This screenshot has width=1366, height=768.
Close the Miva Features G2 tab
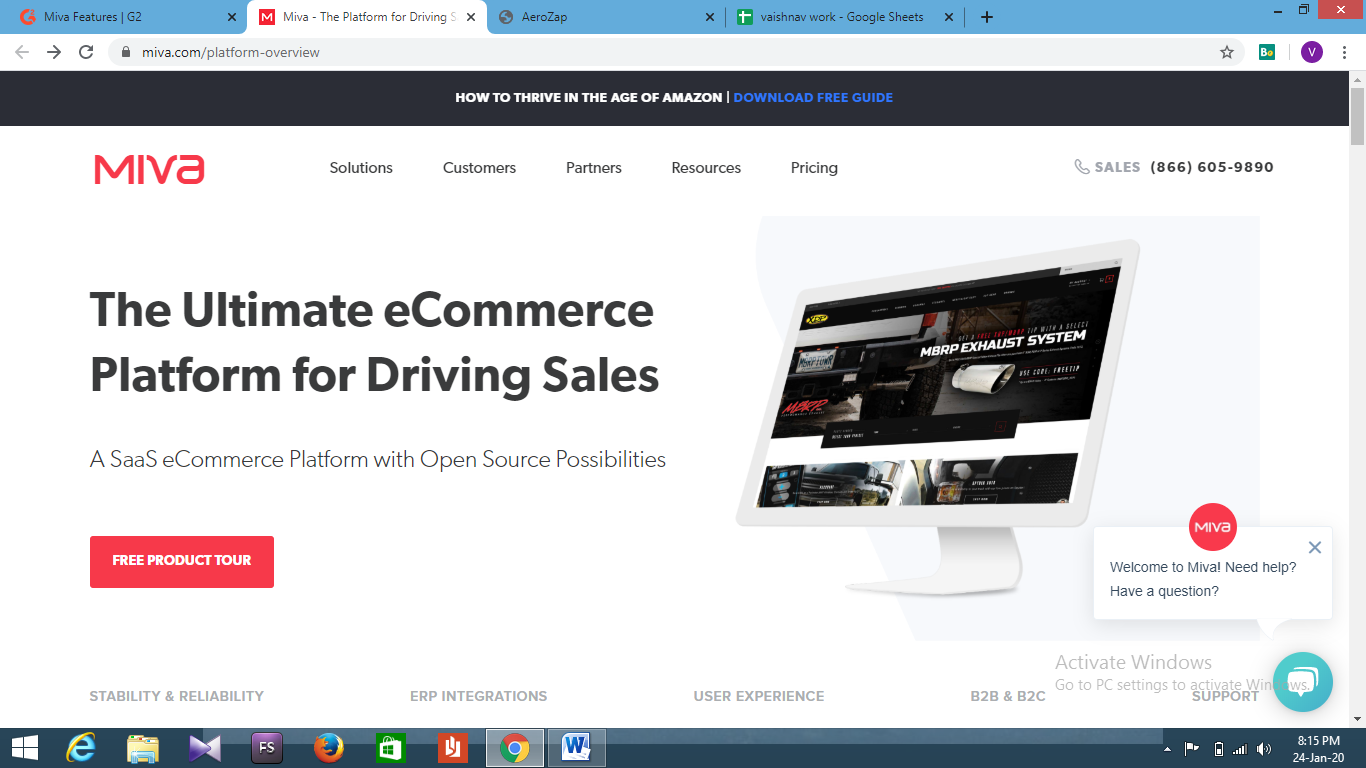(232, 17)
